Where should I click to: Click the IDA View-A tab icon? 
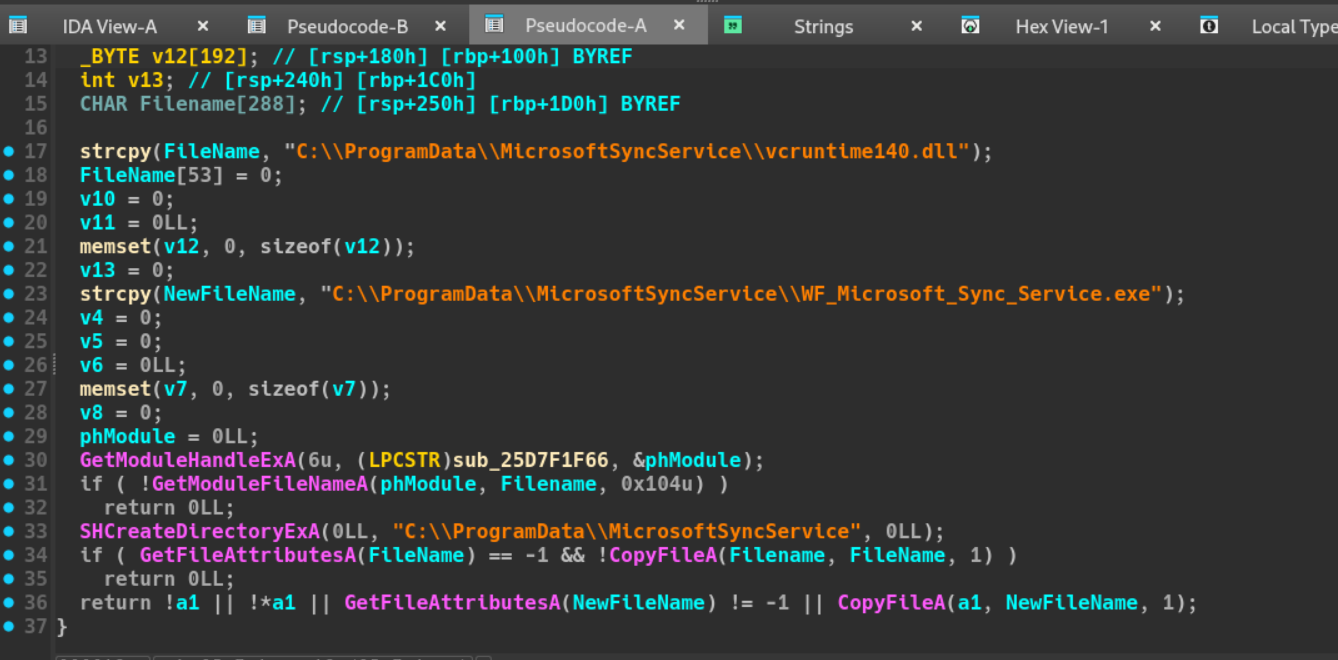(18, 26)
